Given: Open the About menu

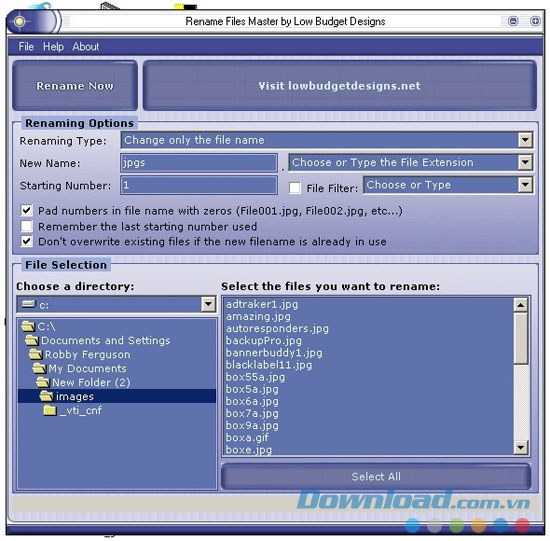Looking at the screenshot, I should tap(86, 46).
